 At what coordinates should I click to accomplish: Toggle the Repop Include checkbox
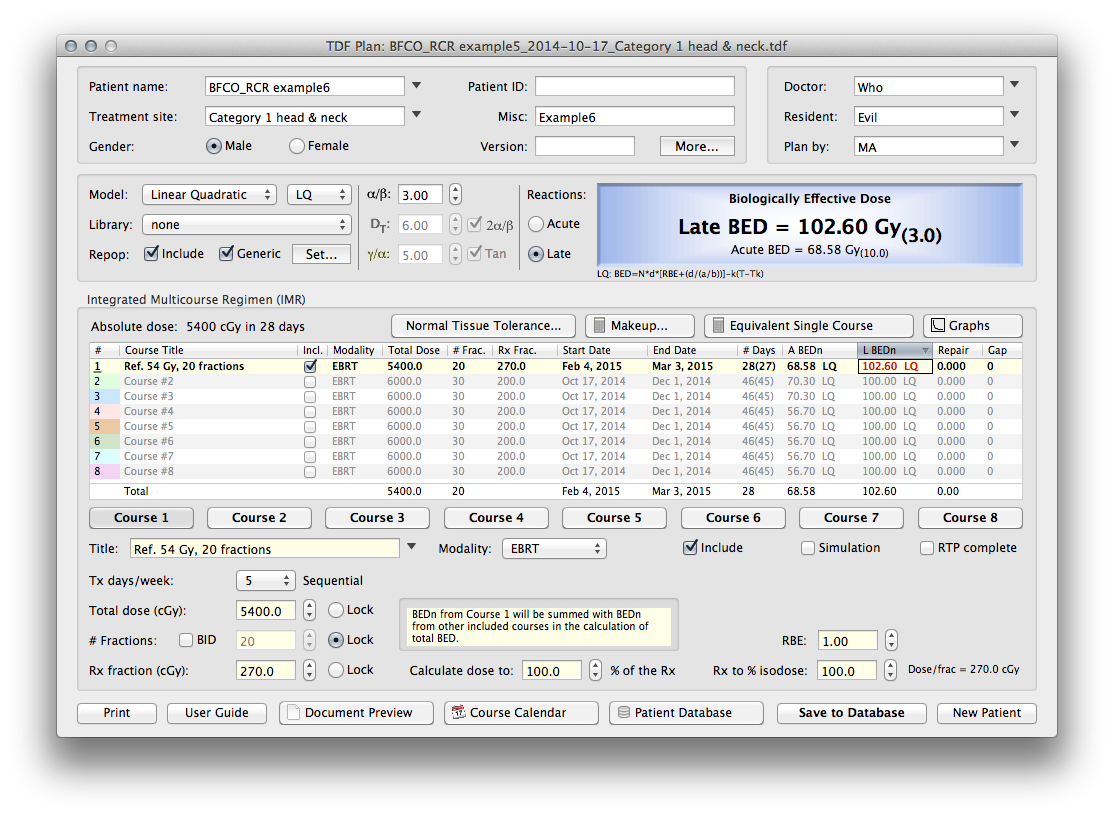152,254
